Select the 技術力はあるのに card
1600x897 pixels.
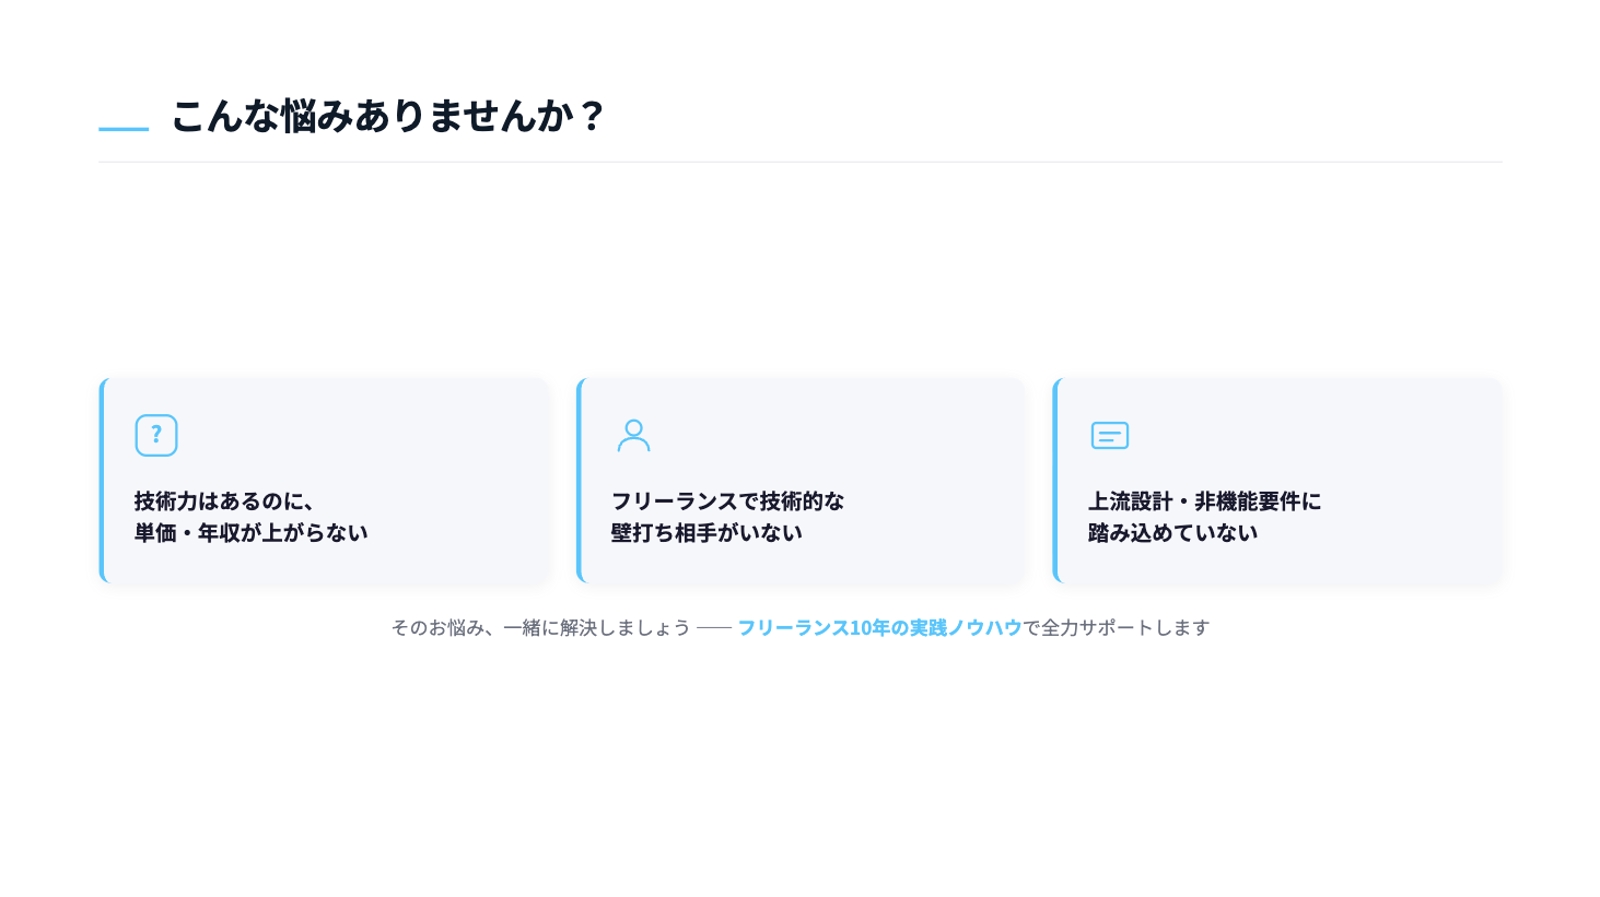(324, 479)
